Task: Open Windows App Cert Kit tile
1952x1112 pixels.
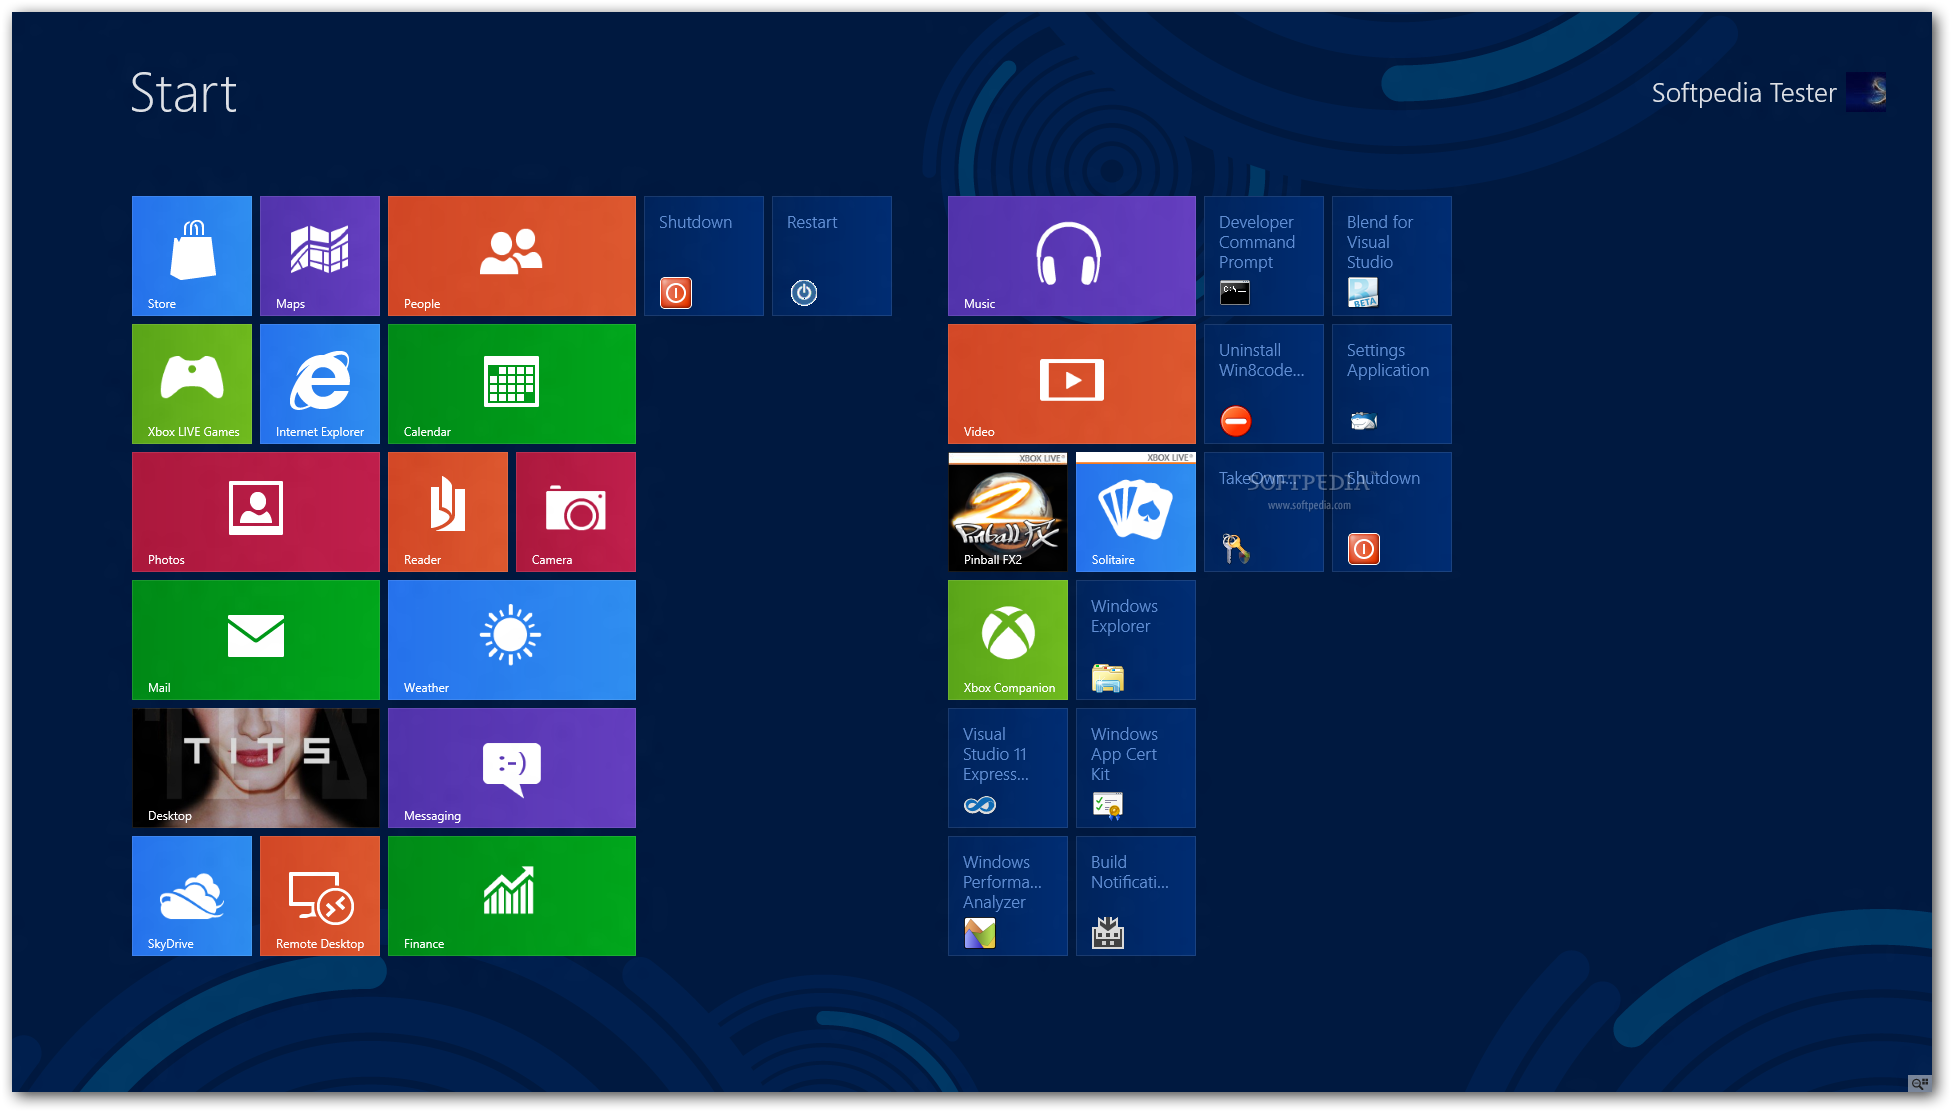Action: coord(1136,768)
